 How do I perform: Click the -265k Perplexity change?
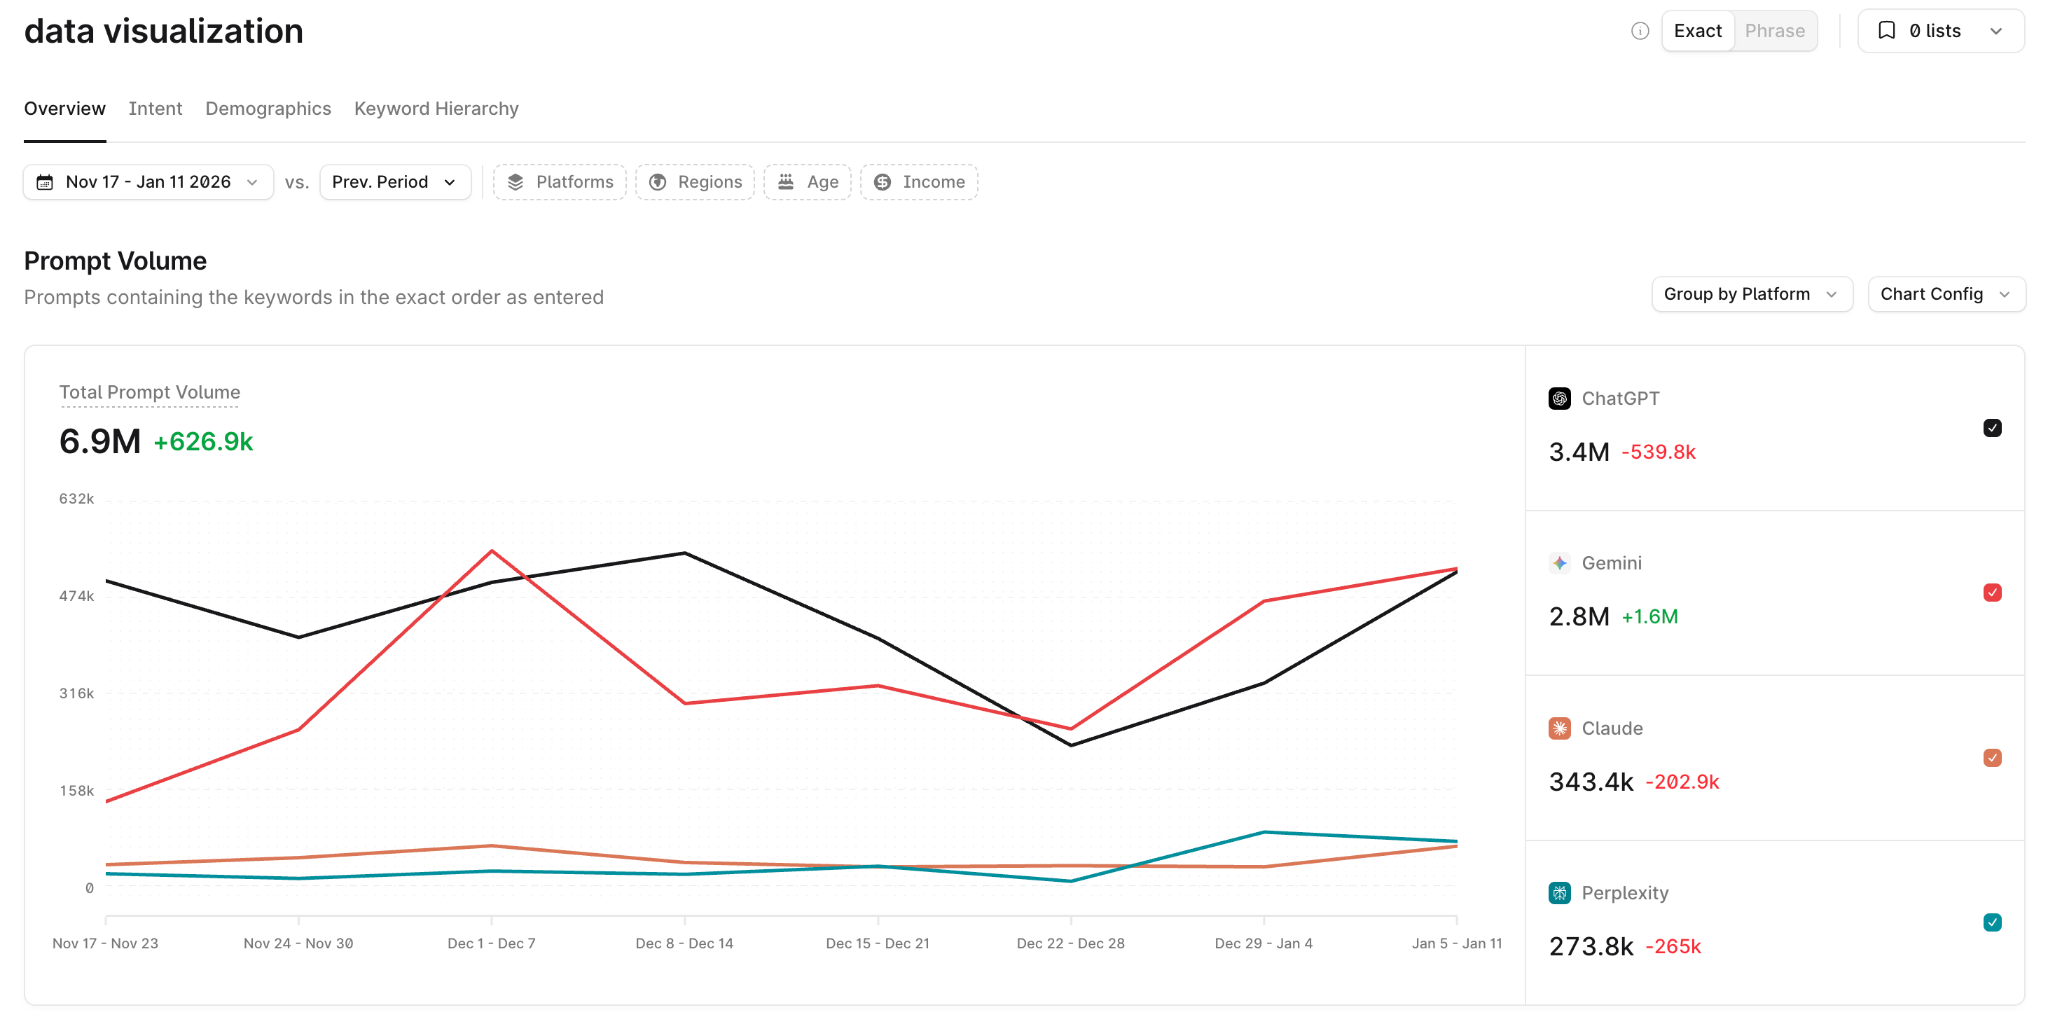[1673, 946]
